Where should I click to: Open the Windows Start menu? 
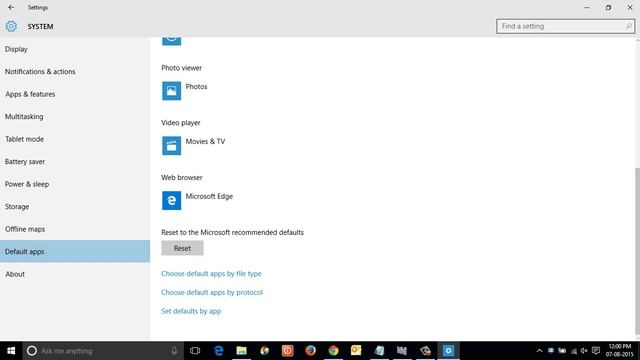(x=11, y=351)
